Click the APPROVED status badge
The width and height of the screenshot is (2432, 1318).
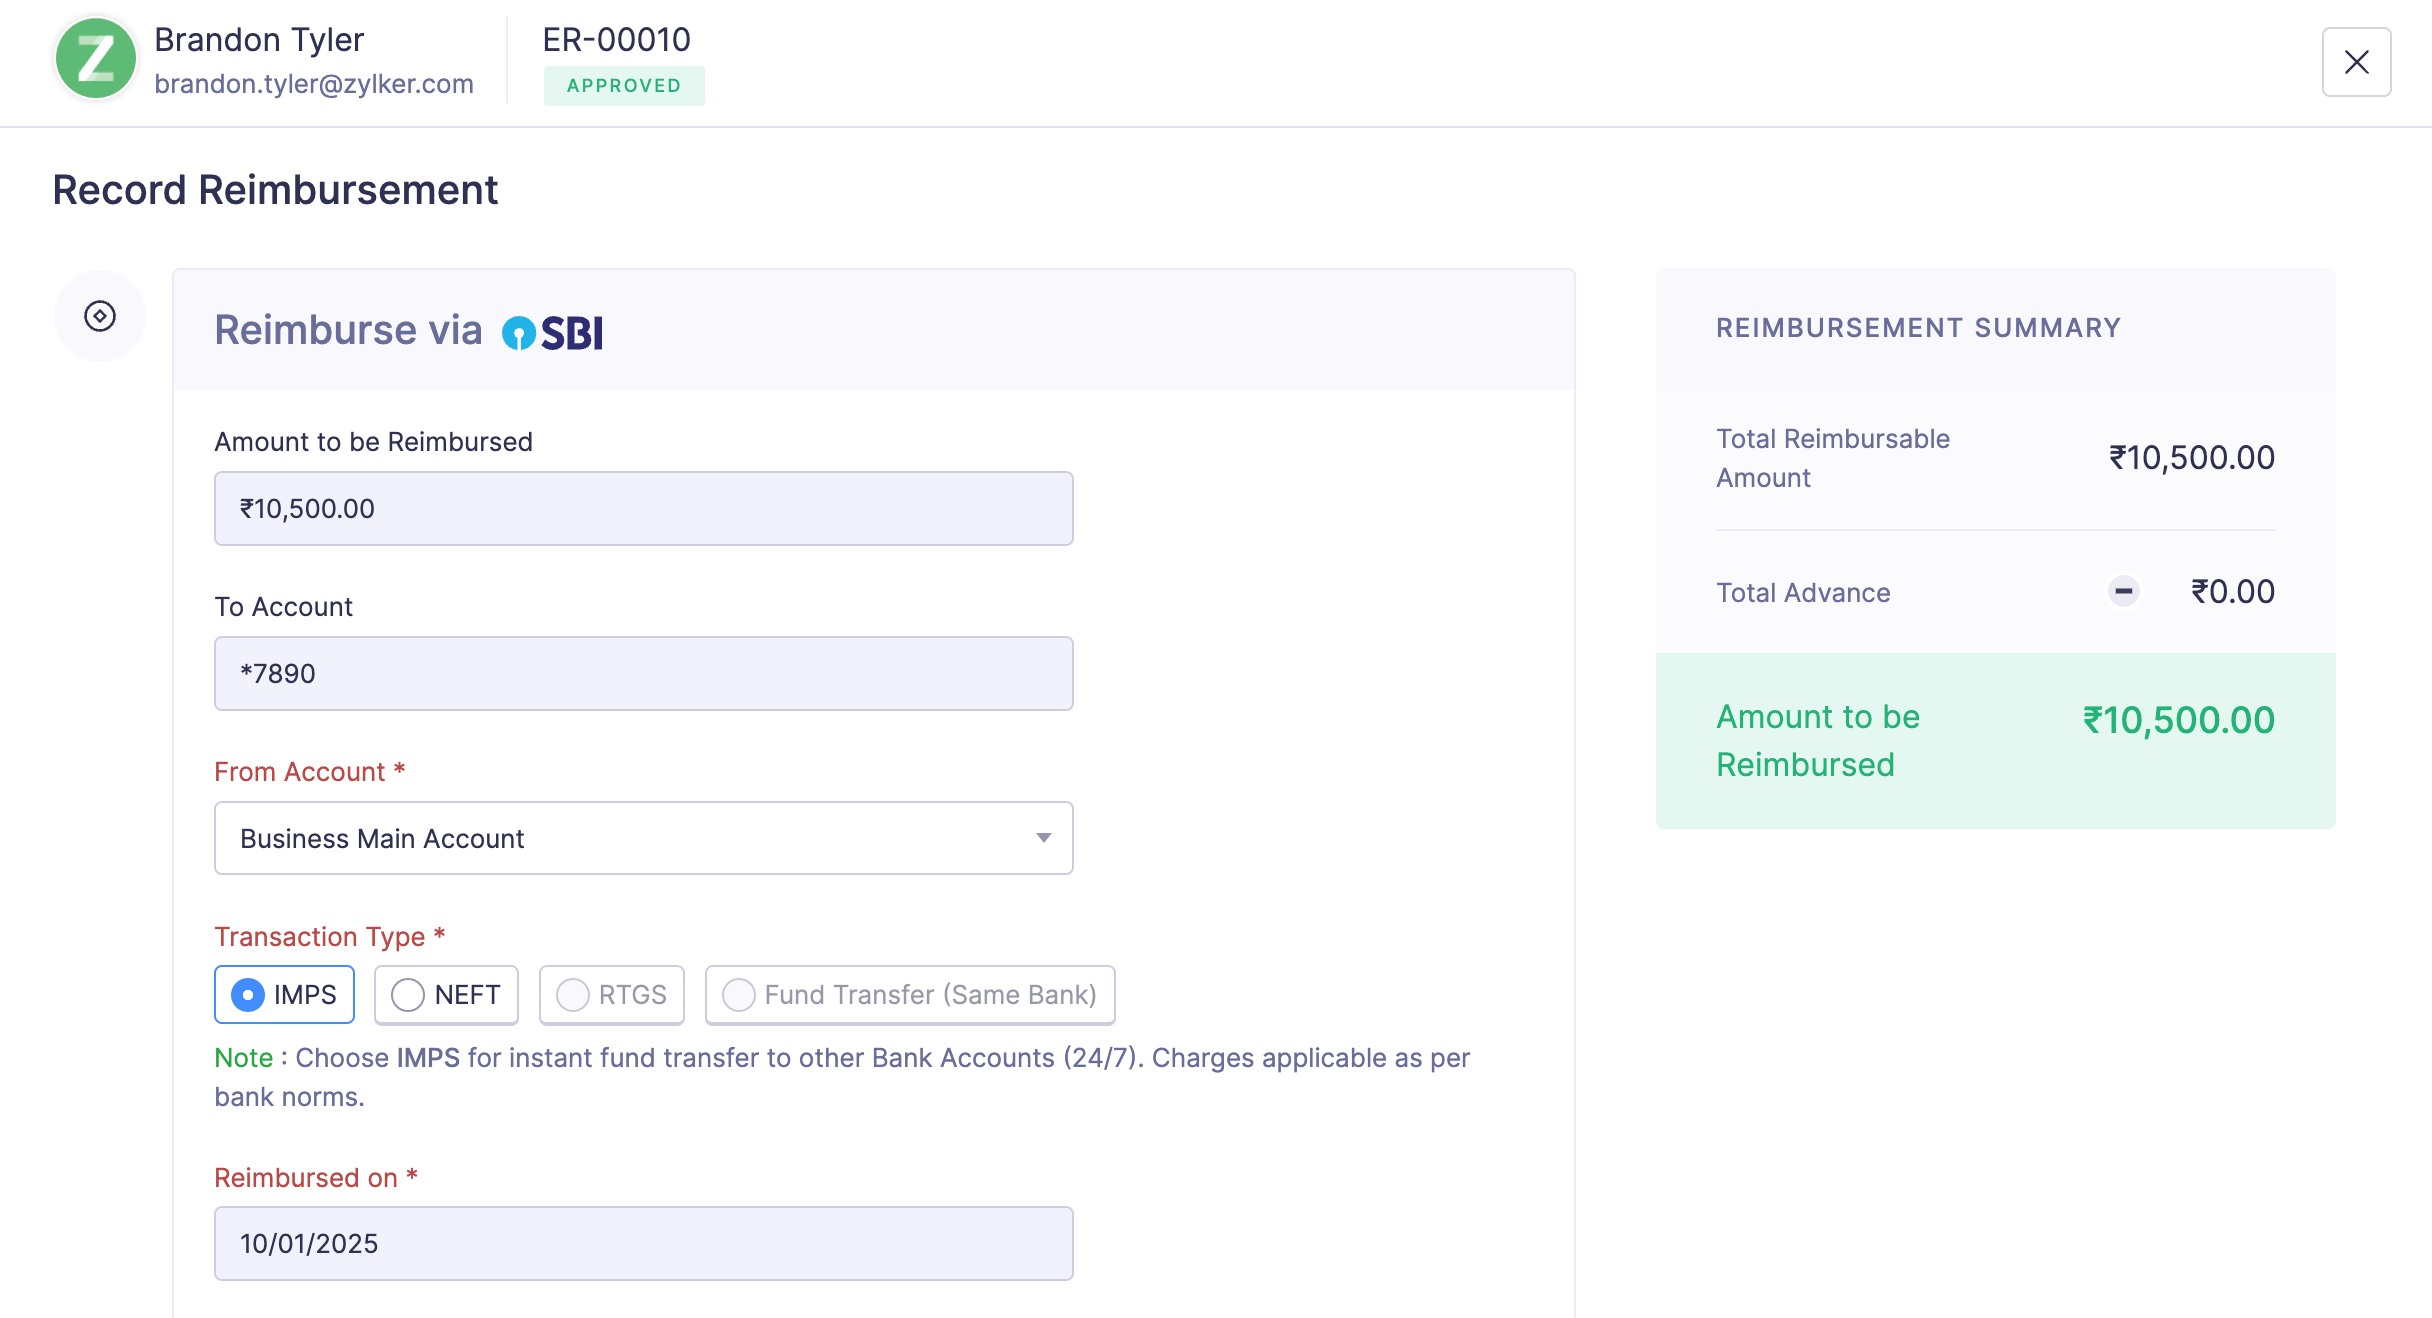[624, 86]
